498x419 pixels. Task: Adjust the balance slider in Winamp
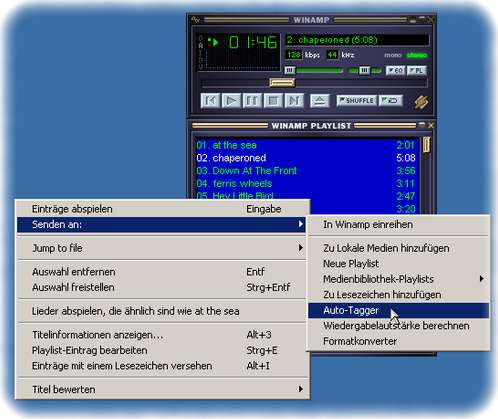364,70
